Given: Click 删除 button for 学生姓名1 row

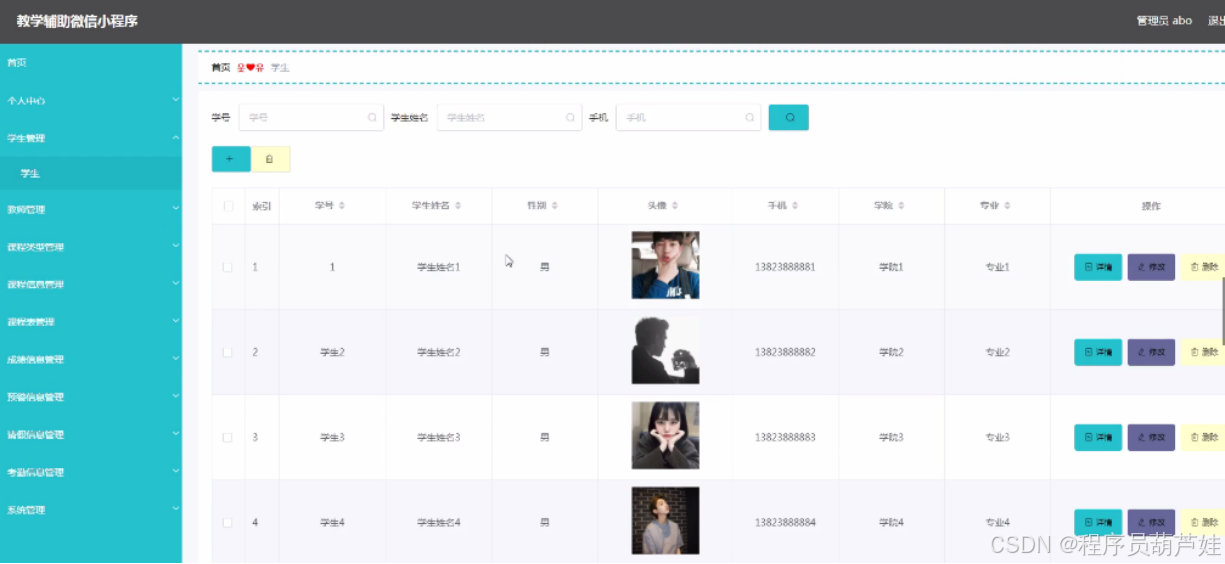Looking at the screenshot, I should (x=1202, y=267).
